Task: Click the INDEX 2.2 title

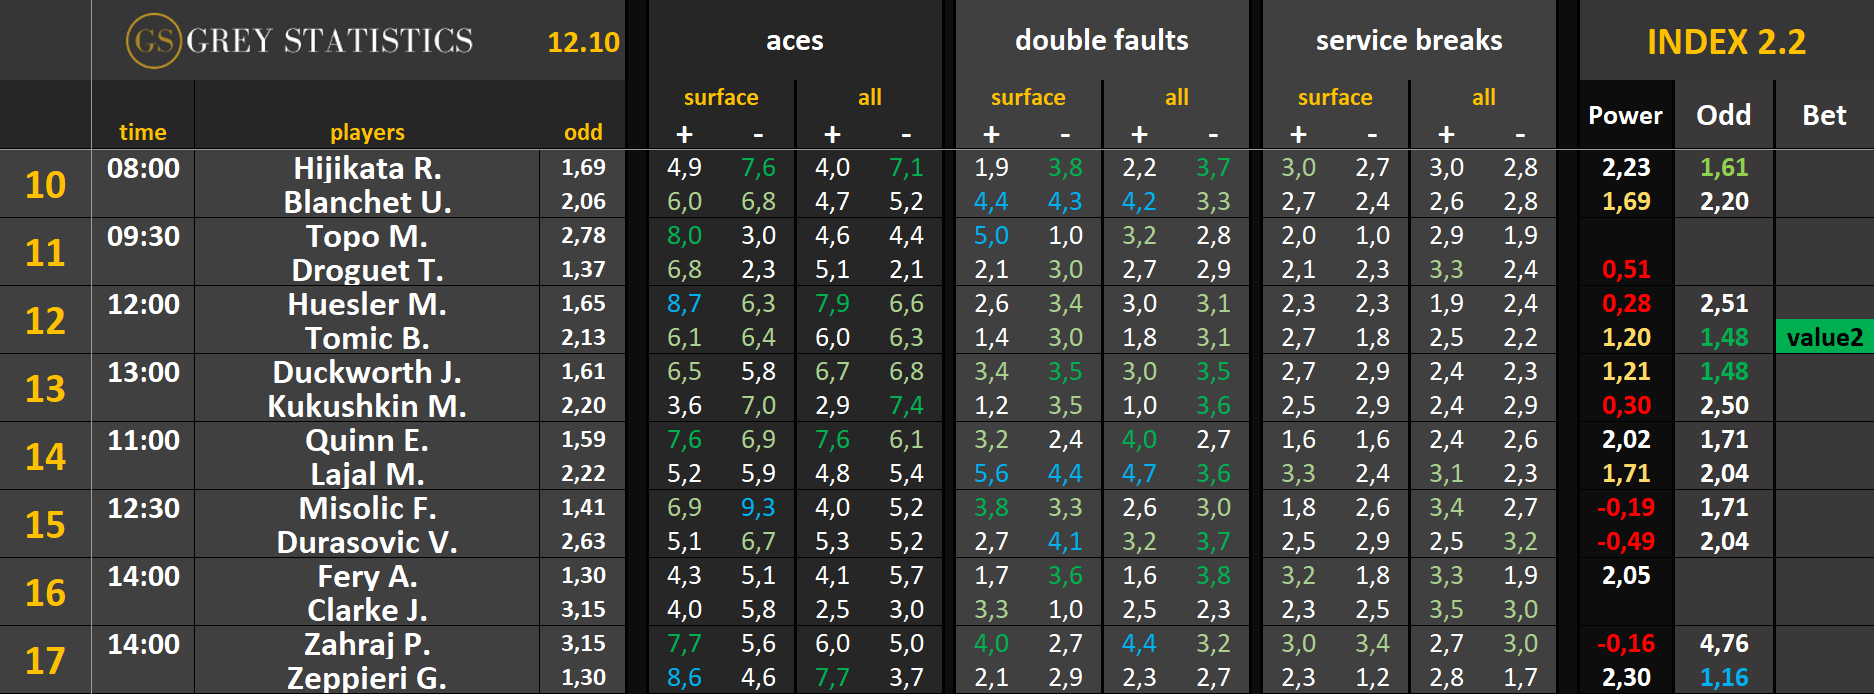Action: coord(1726,42)
